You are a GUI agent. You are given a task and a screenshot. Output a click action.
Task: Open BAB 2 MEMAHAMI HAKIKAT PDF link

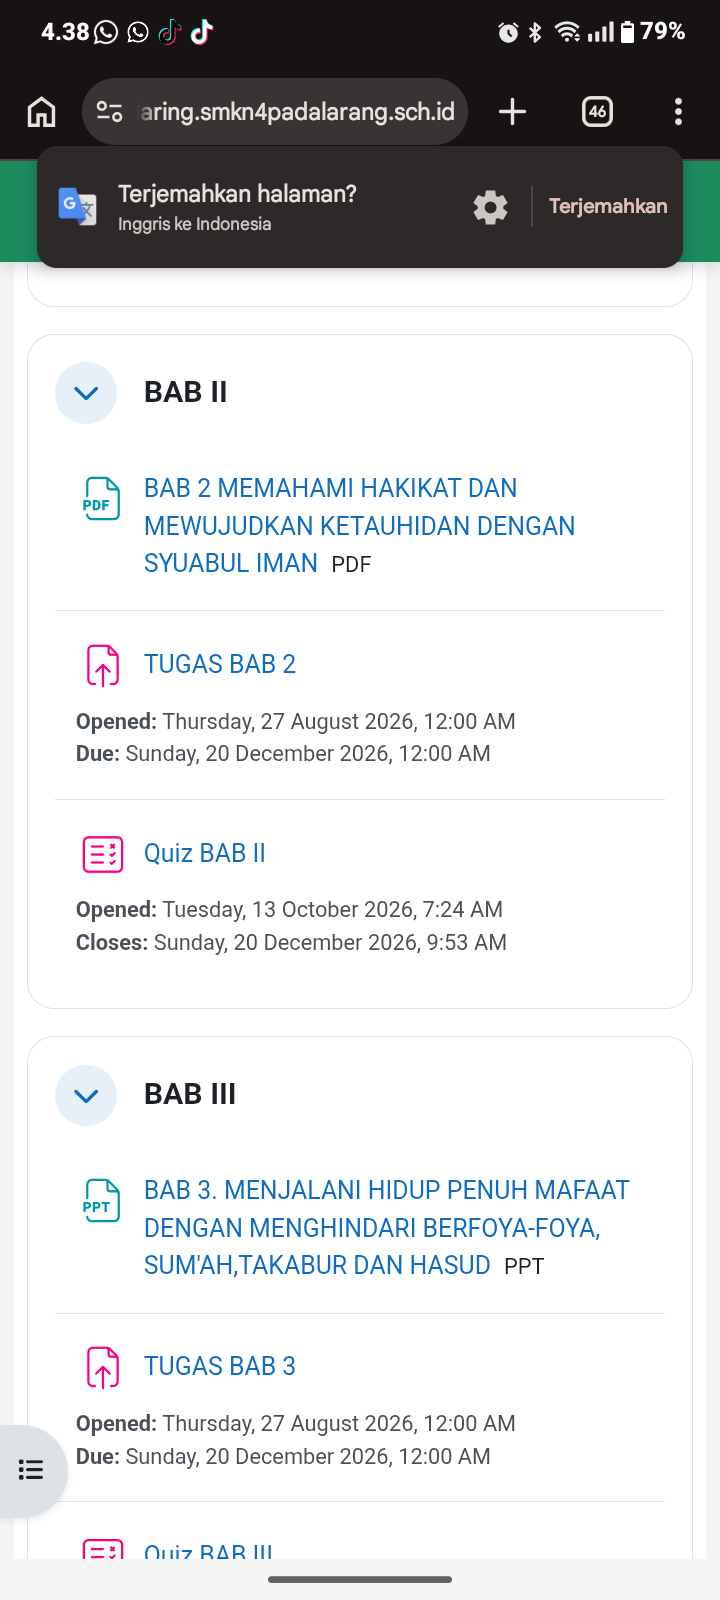[x=359, y=526]
